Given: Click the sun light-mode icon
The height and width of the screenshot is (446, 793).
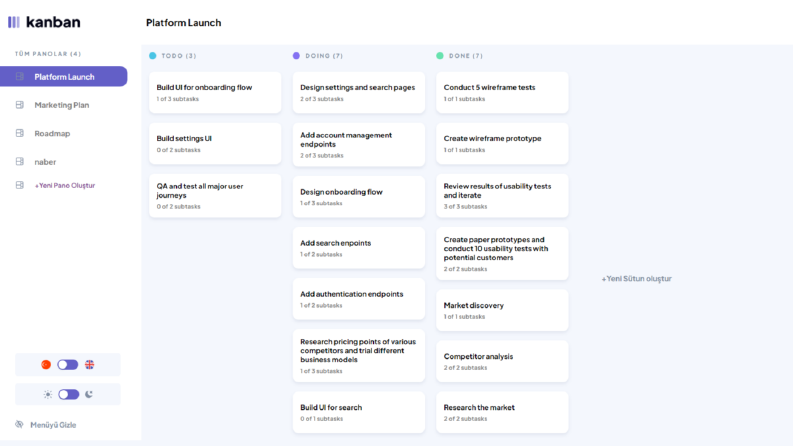Looking at the screenshot, I should pyautogui.click(x=48, y=394).
